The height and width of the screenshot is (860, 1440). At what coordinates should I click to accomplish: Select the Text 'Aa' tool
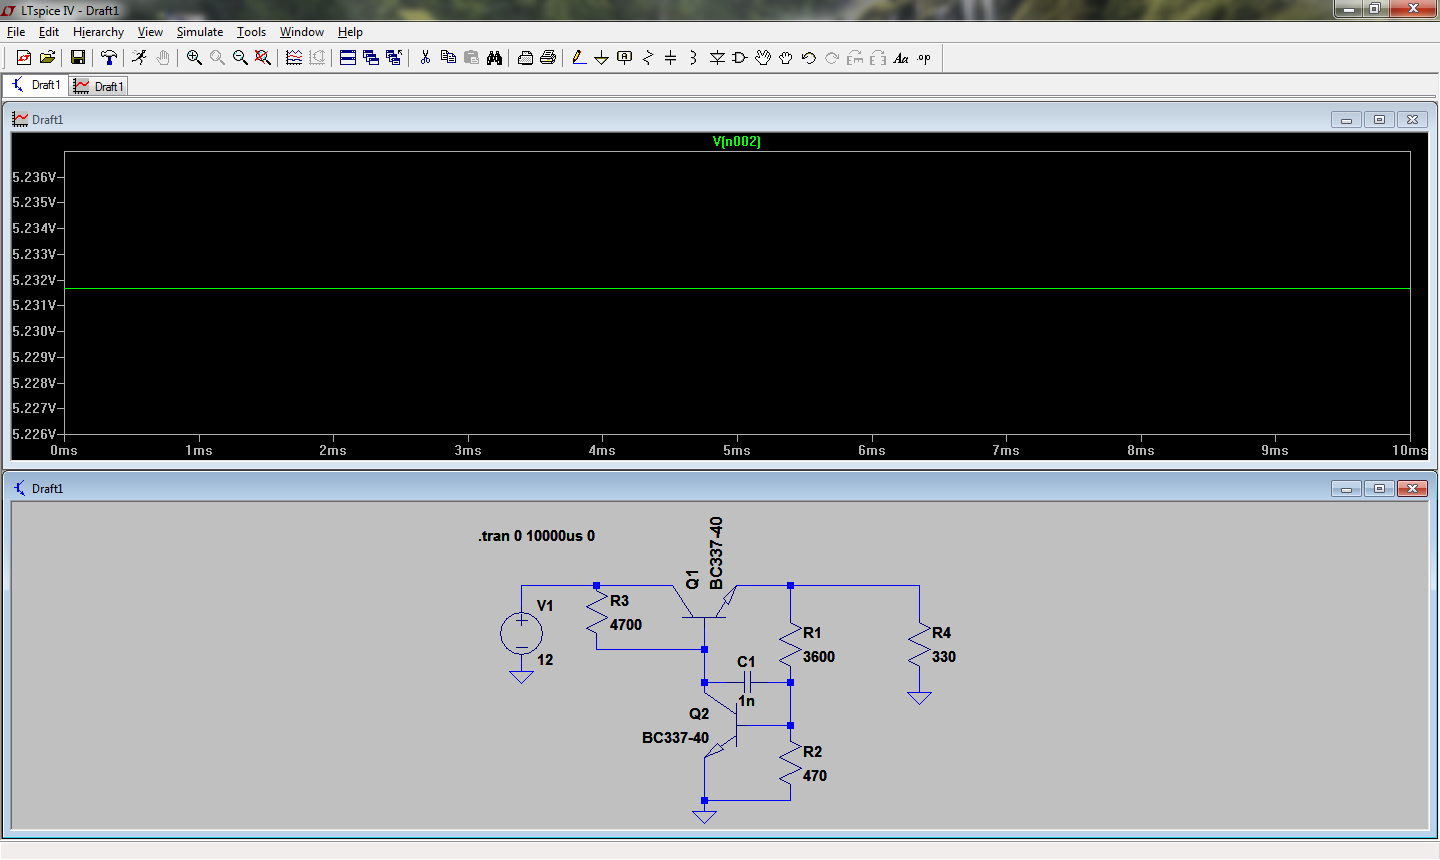pyautogui.click(x=901, y=58)
